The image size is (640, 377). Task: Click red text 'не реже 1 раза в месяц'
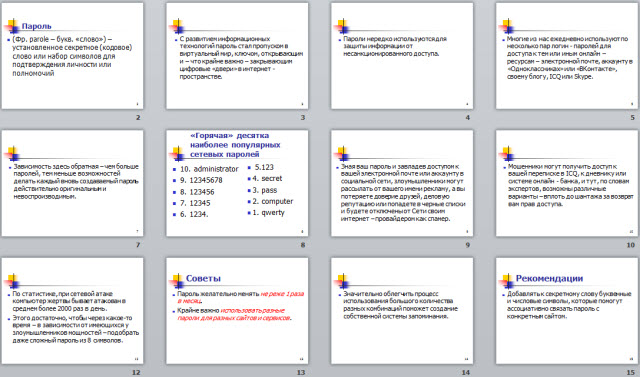[241, 297]
